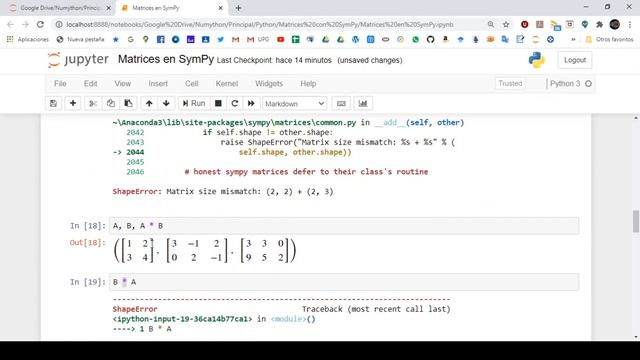Click input cell In [18] code field

(x=344, y=226)
